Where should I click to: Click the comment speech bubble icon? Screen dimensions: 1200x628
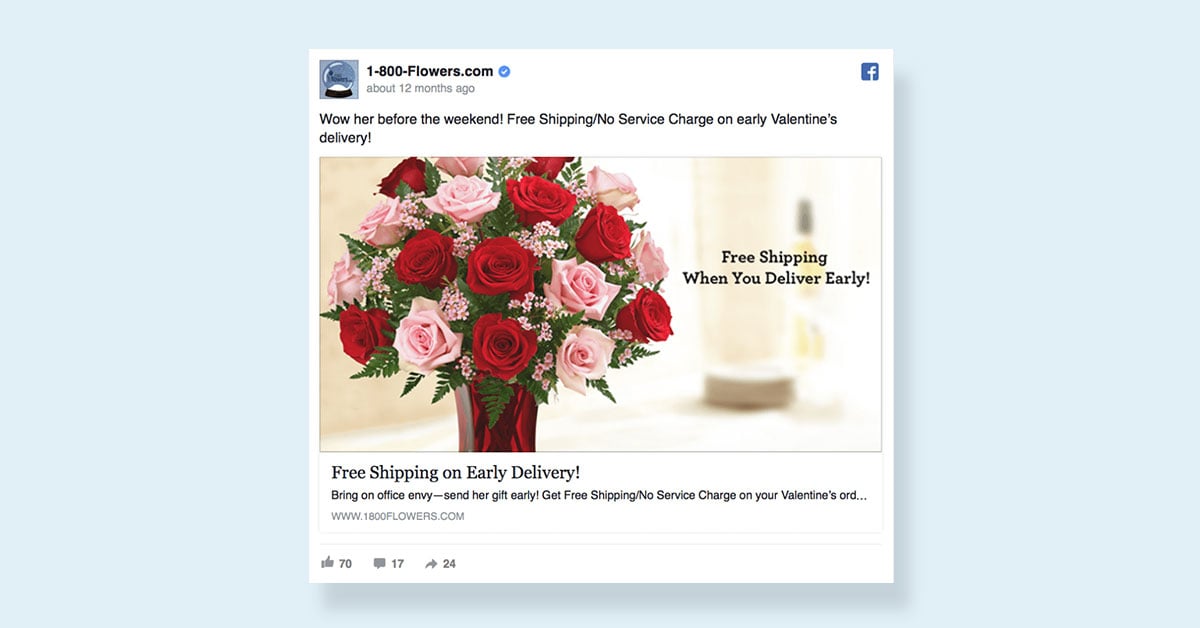pos(380,564)
